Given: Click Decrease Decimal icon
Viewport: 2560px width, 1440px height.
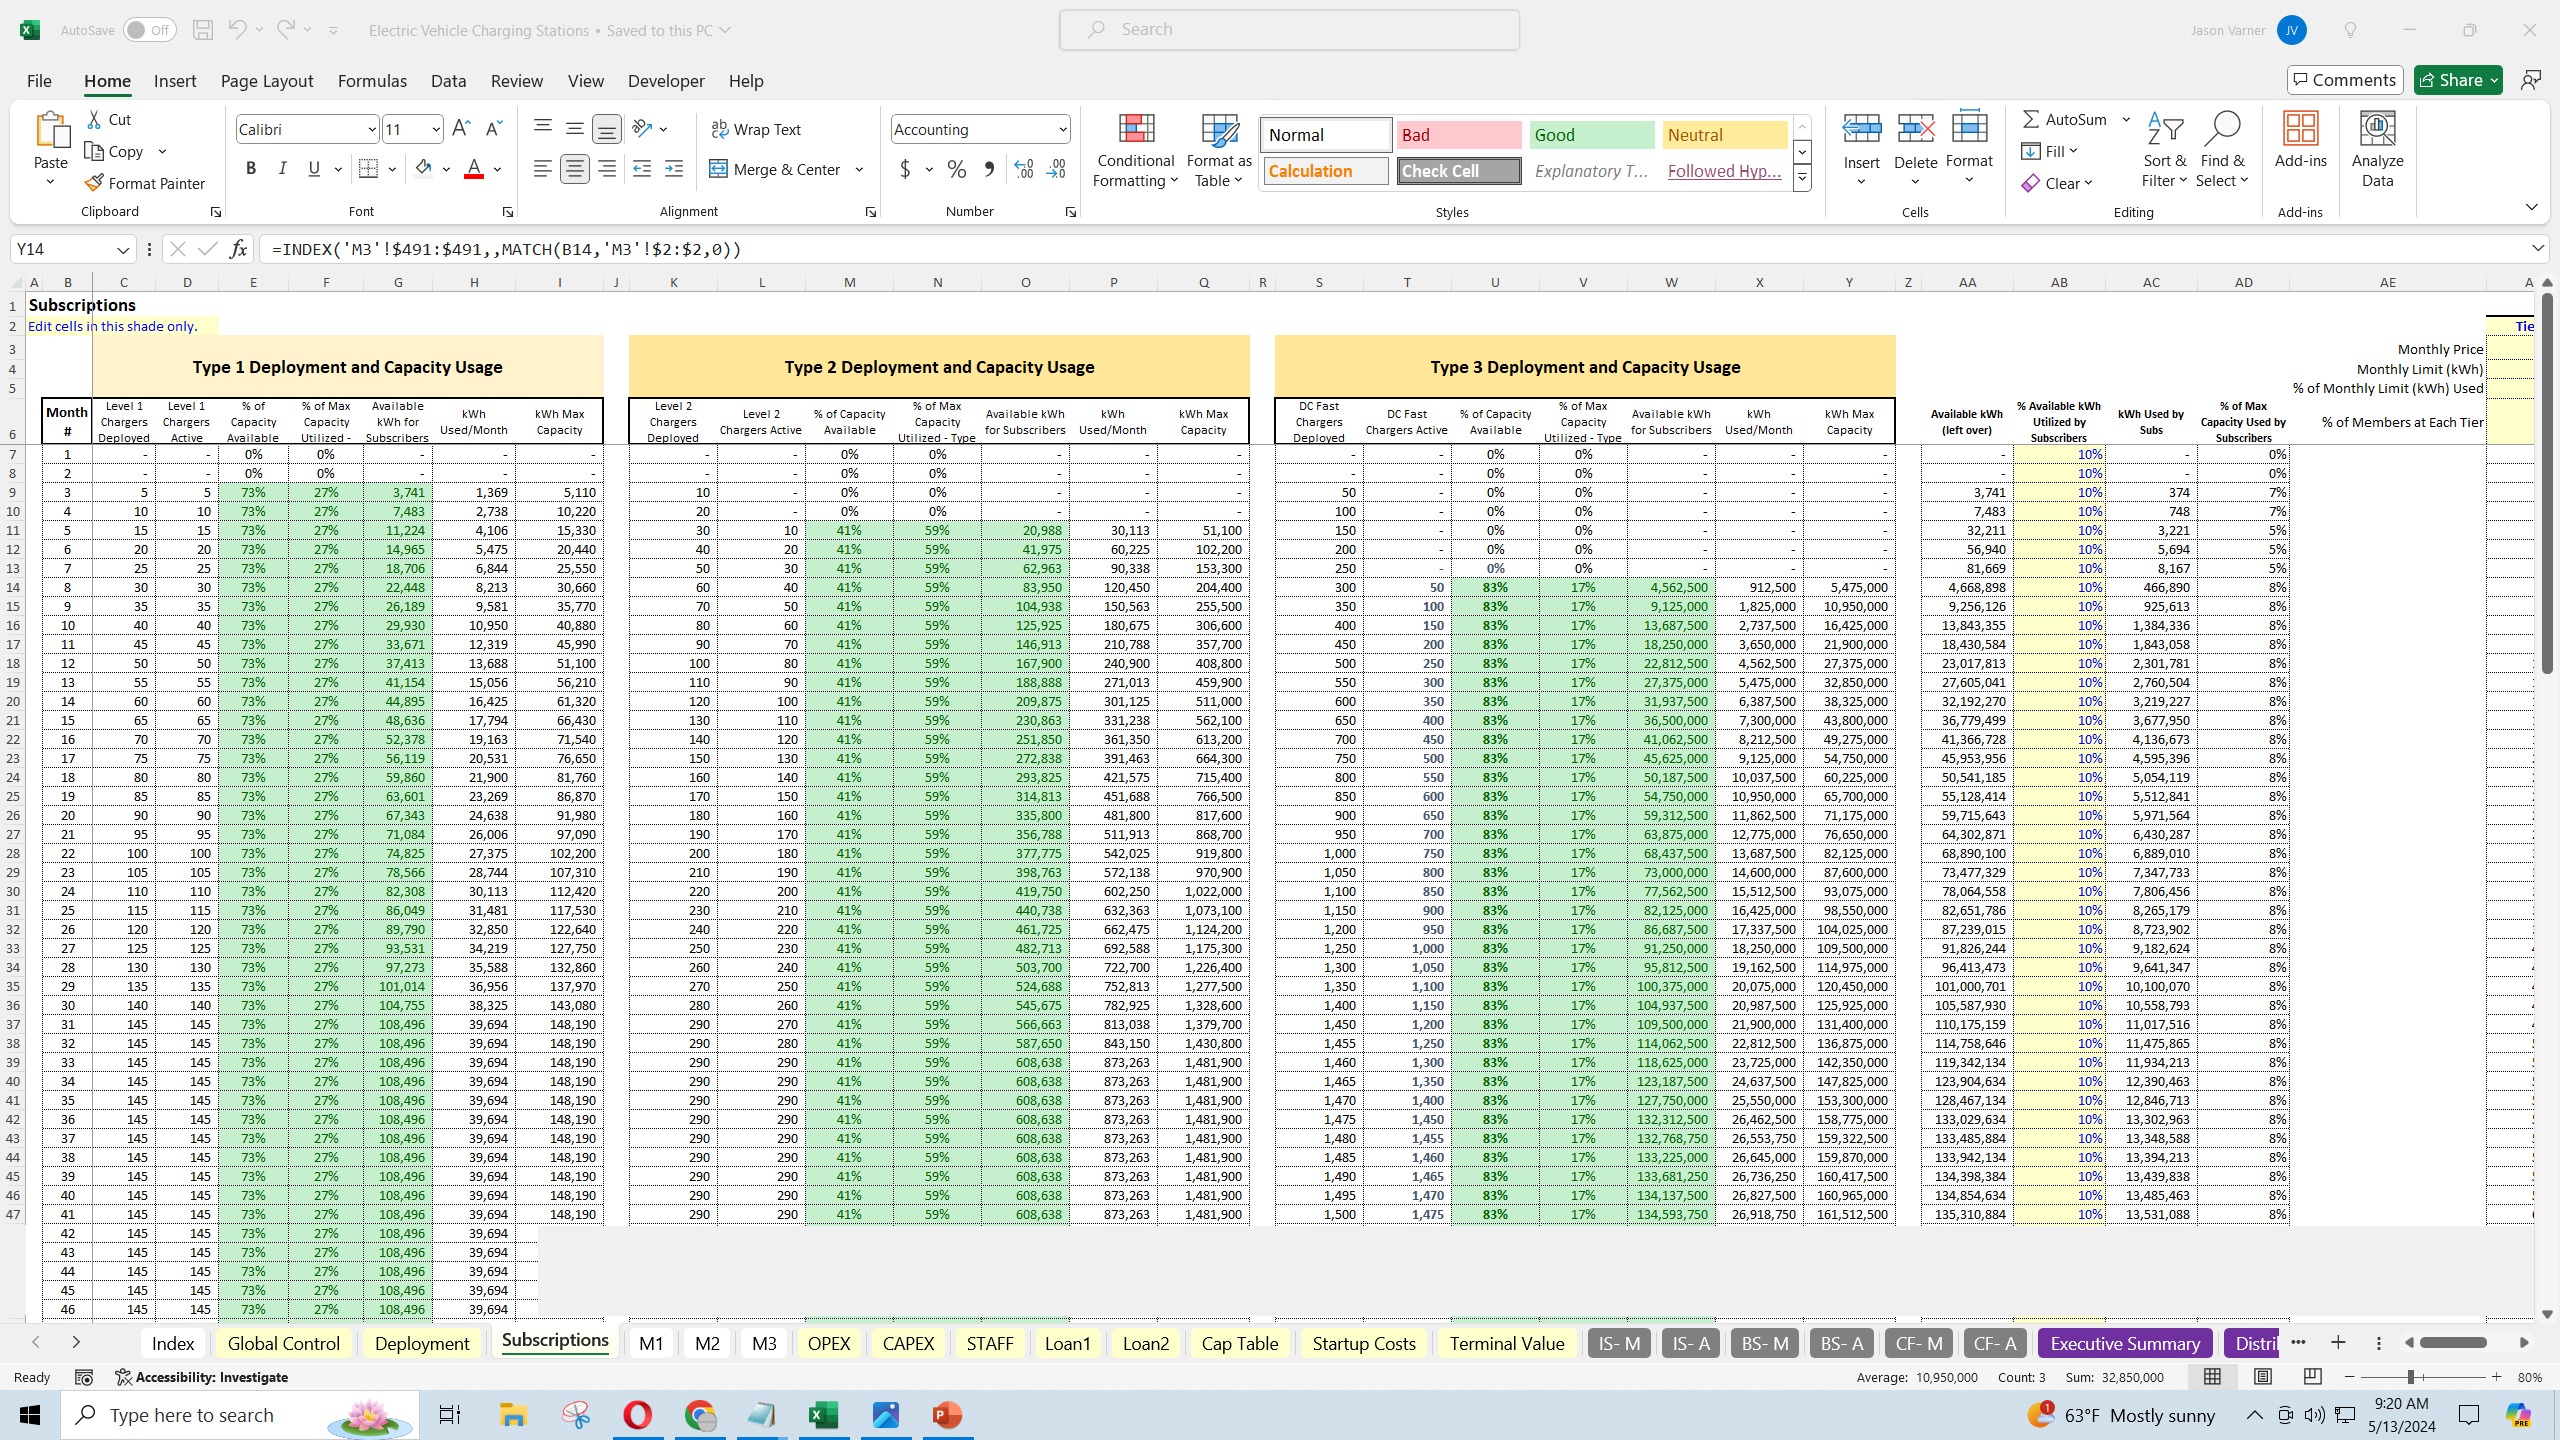Looking at the screenshot, I should tap(1056, 169).
